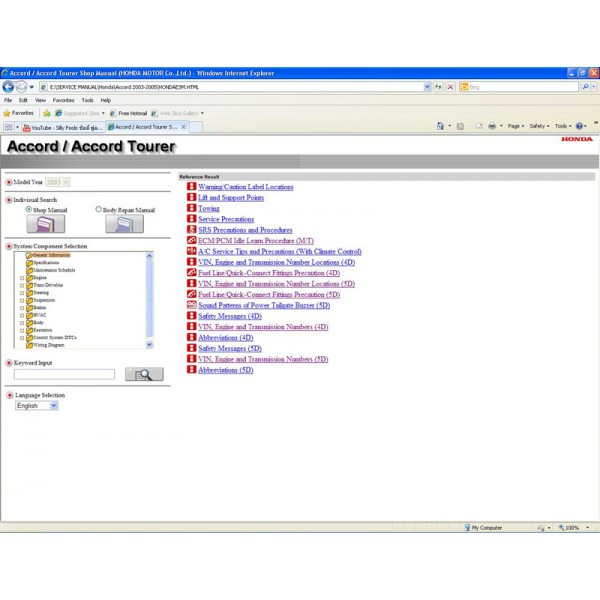This screenshot has height=600, width=600.
Task: Click the Print icon in command bar
Action: [492, 126]
